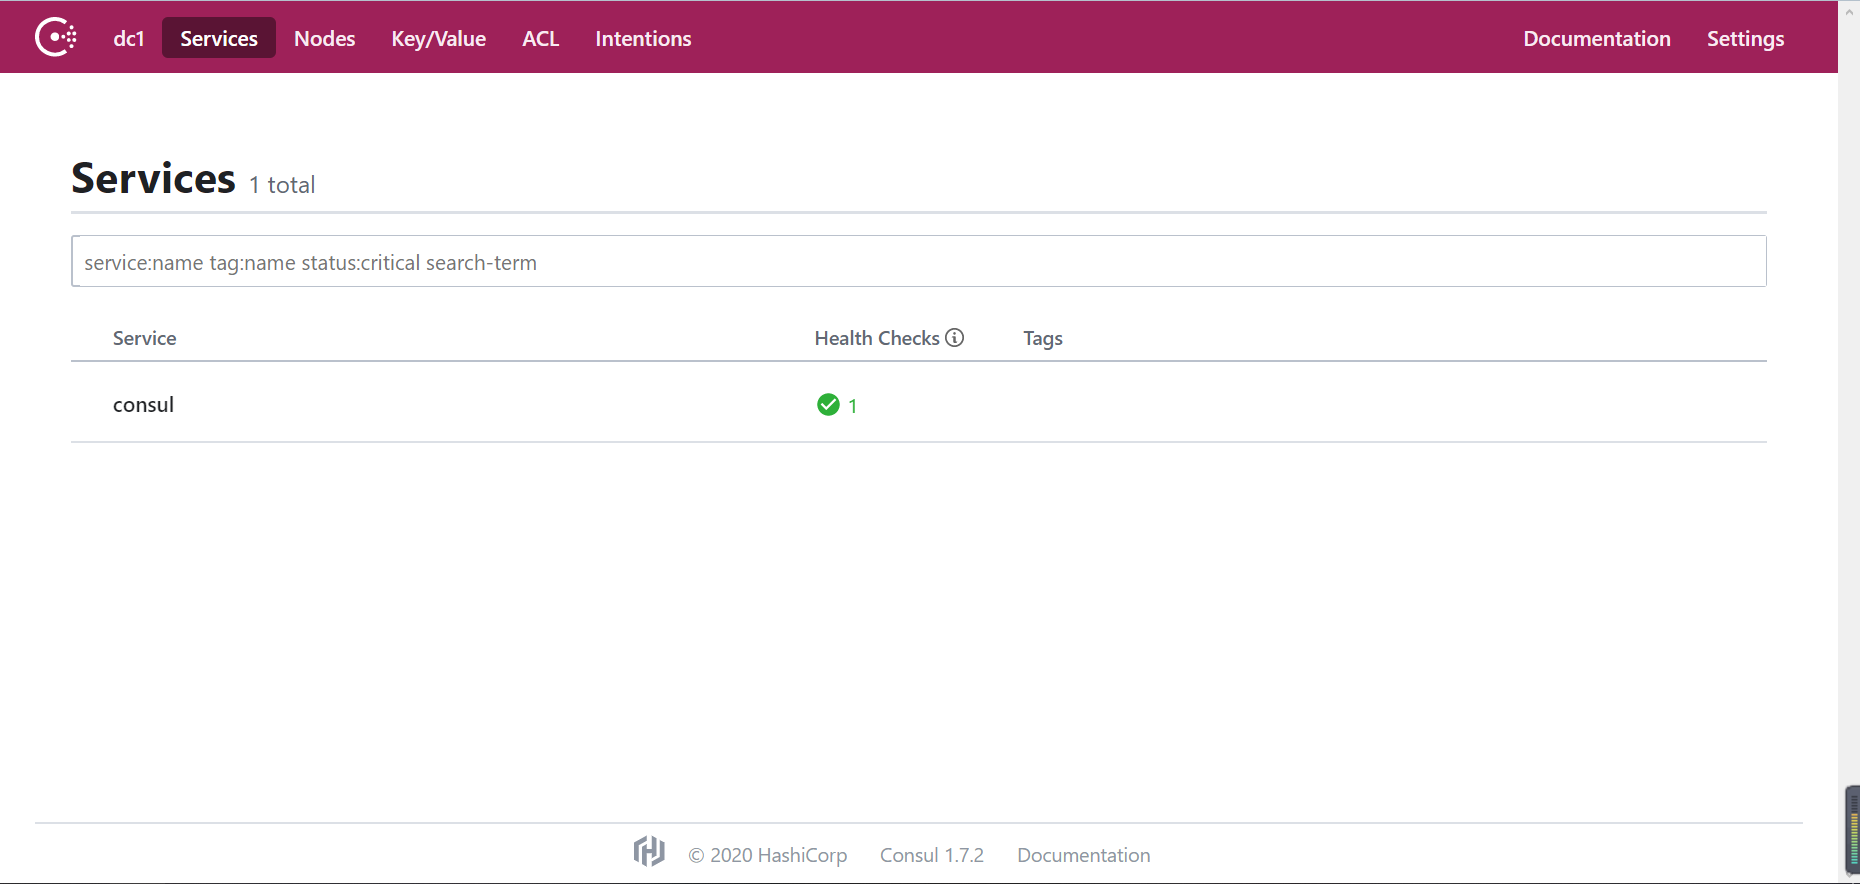
Task: Open the Key/Value tab
Action: point(439,38)
